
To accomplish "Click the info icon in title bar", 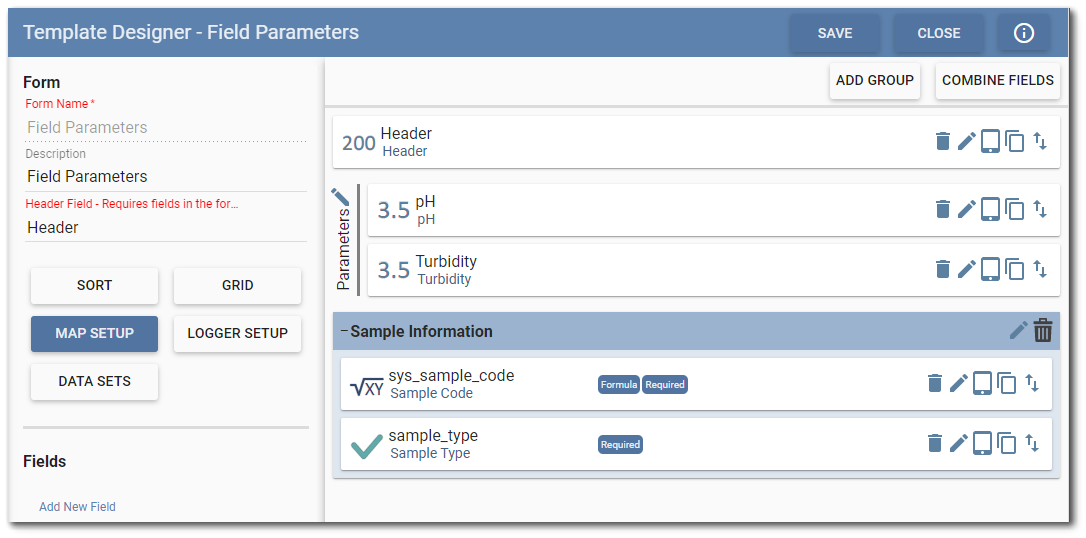I will click(1023, 33).
